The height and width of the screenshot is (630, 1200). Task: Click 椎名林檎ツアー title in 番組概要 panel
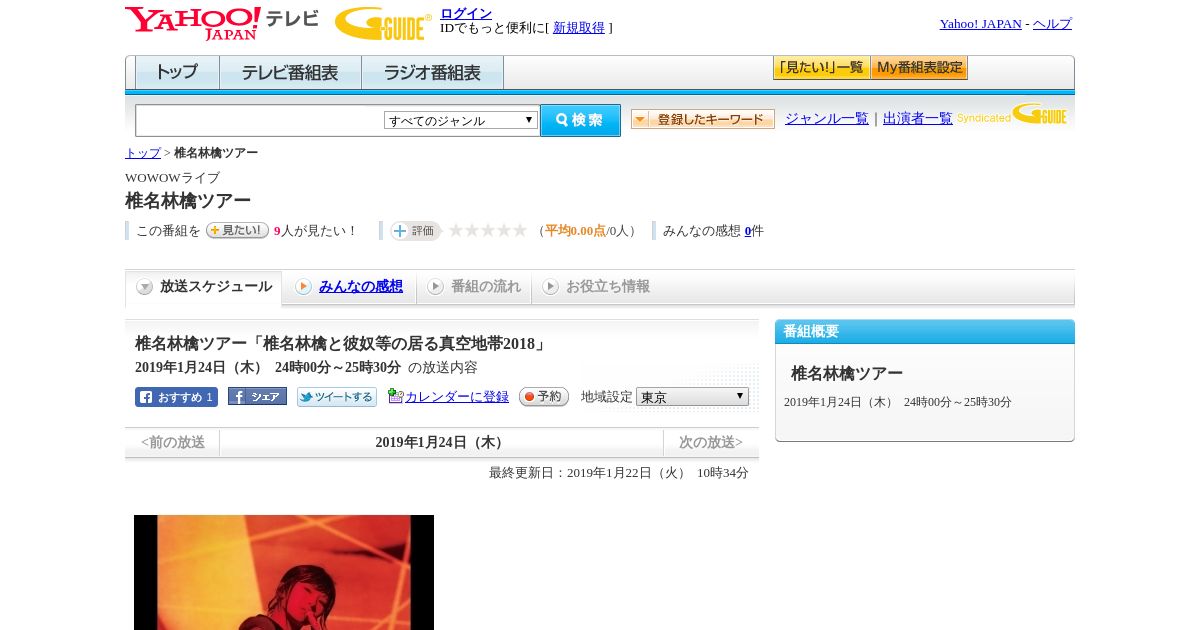point(847,373)
